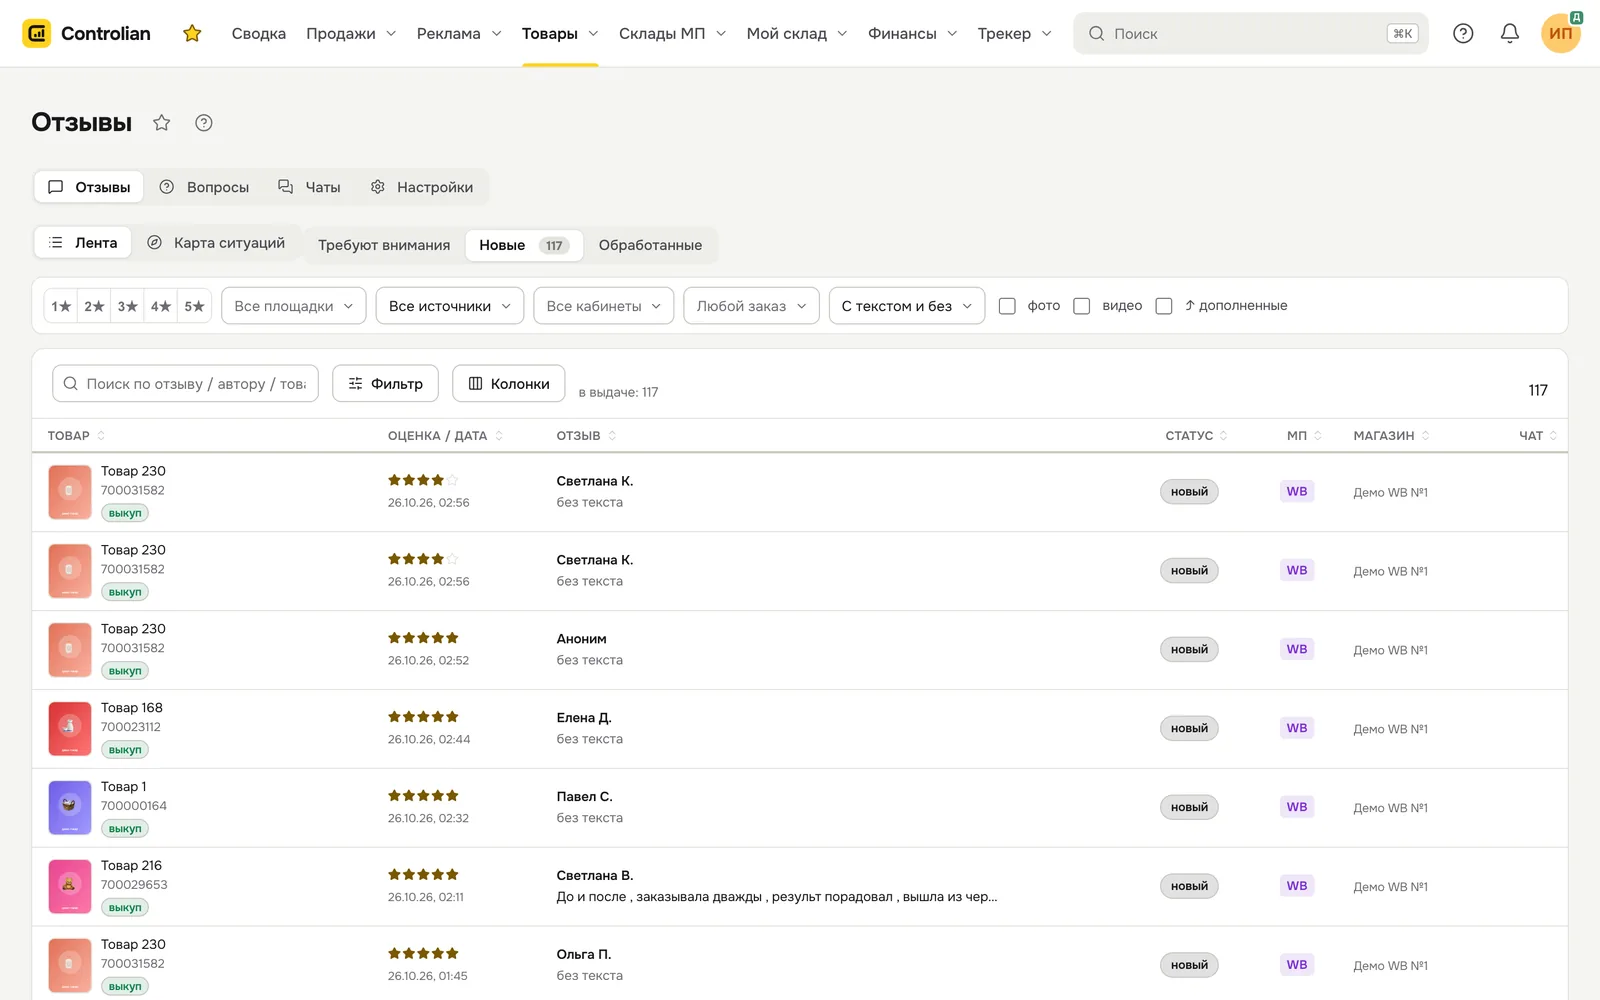
Task: Open the help question-mark icon in header
Action: tap(1463, 34)
